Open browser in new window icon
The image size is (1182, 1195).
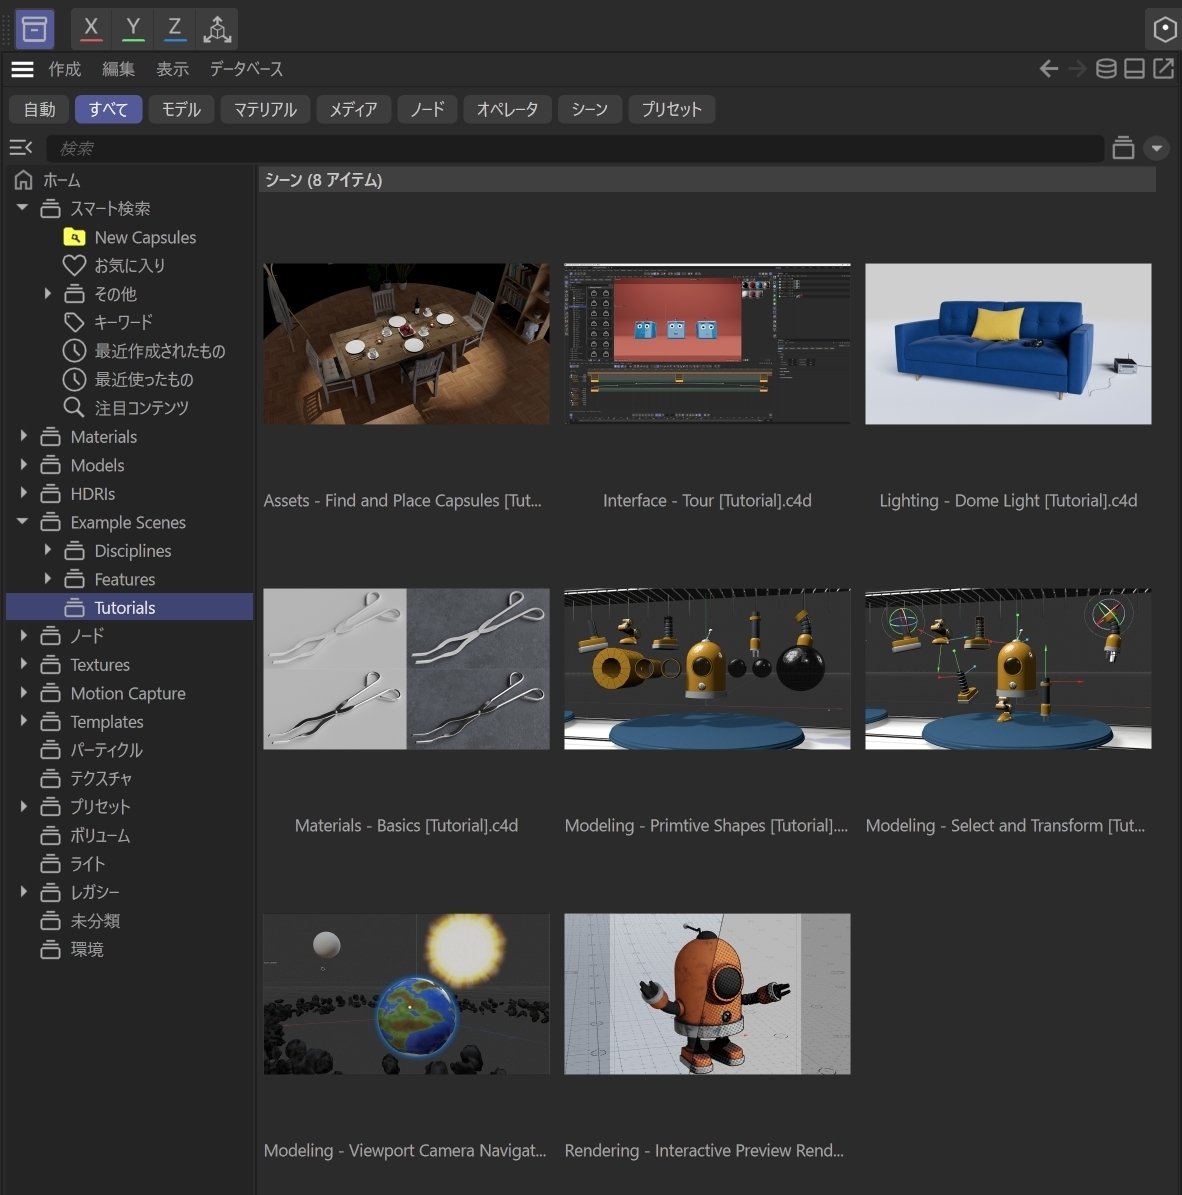click(x=1163, y=69)
